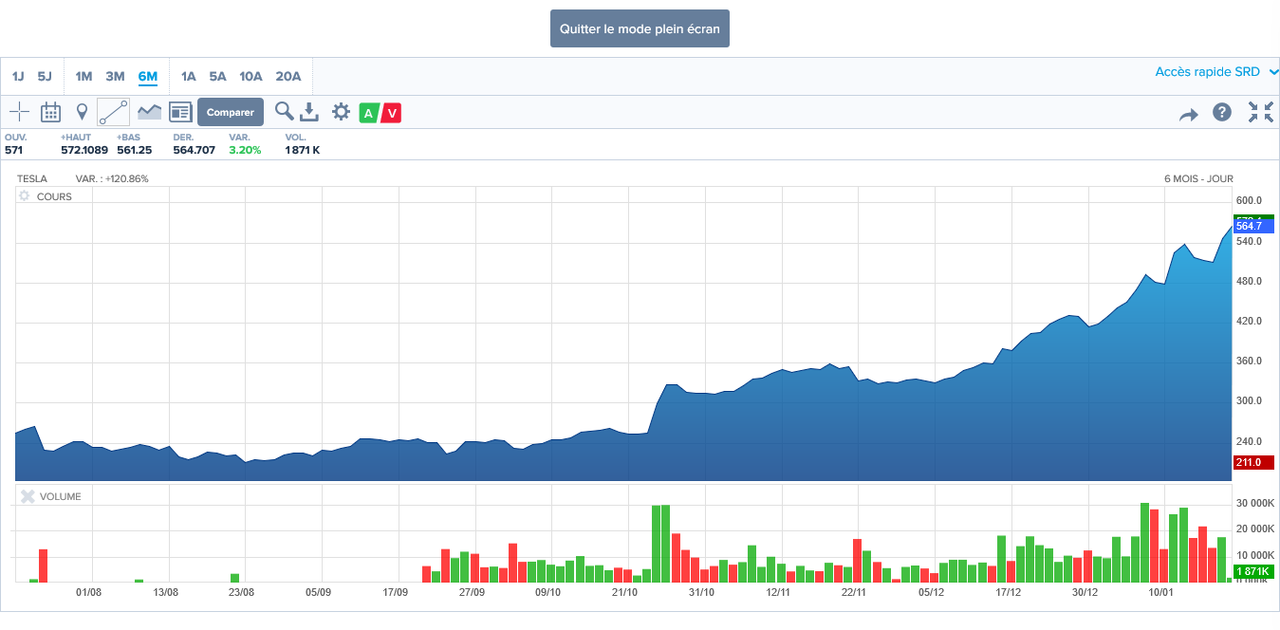1280x630 pixels.
Task: Click the 6 MOIS - JOUR label
Action: [1199, 179]
